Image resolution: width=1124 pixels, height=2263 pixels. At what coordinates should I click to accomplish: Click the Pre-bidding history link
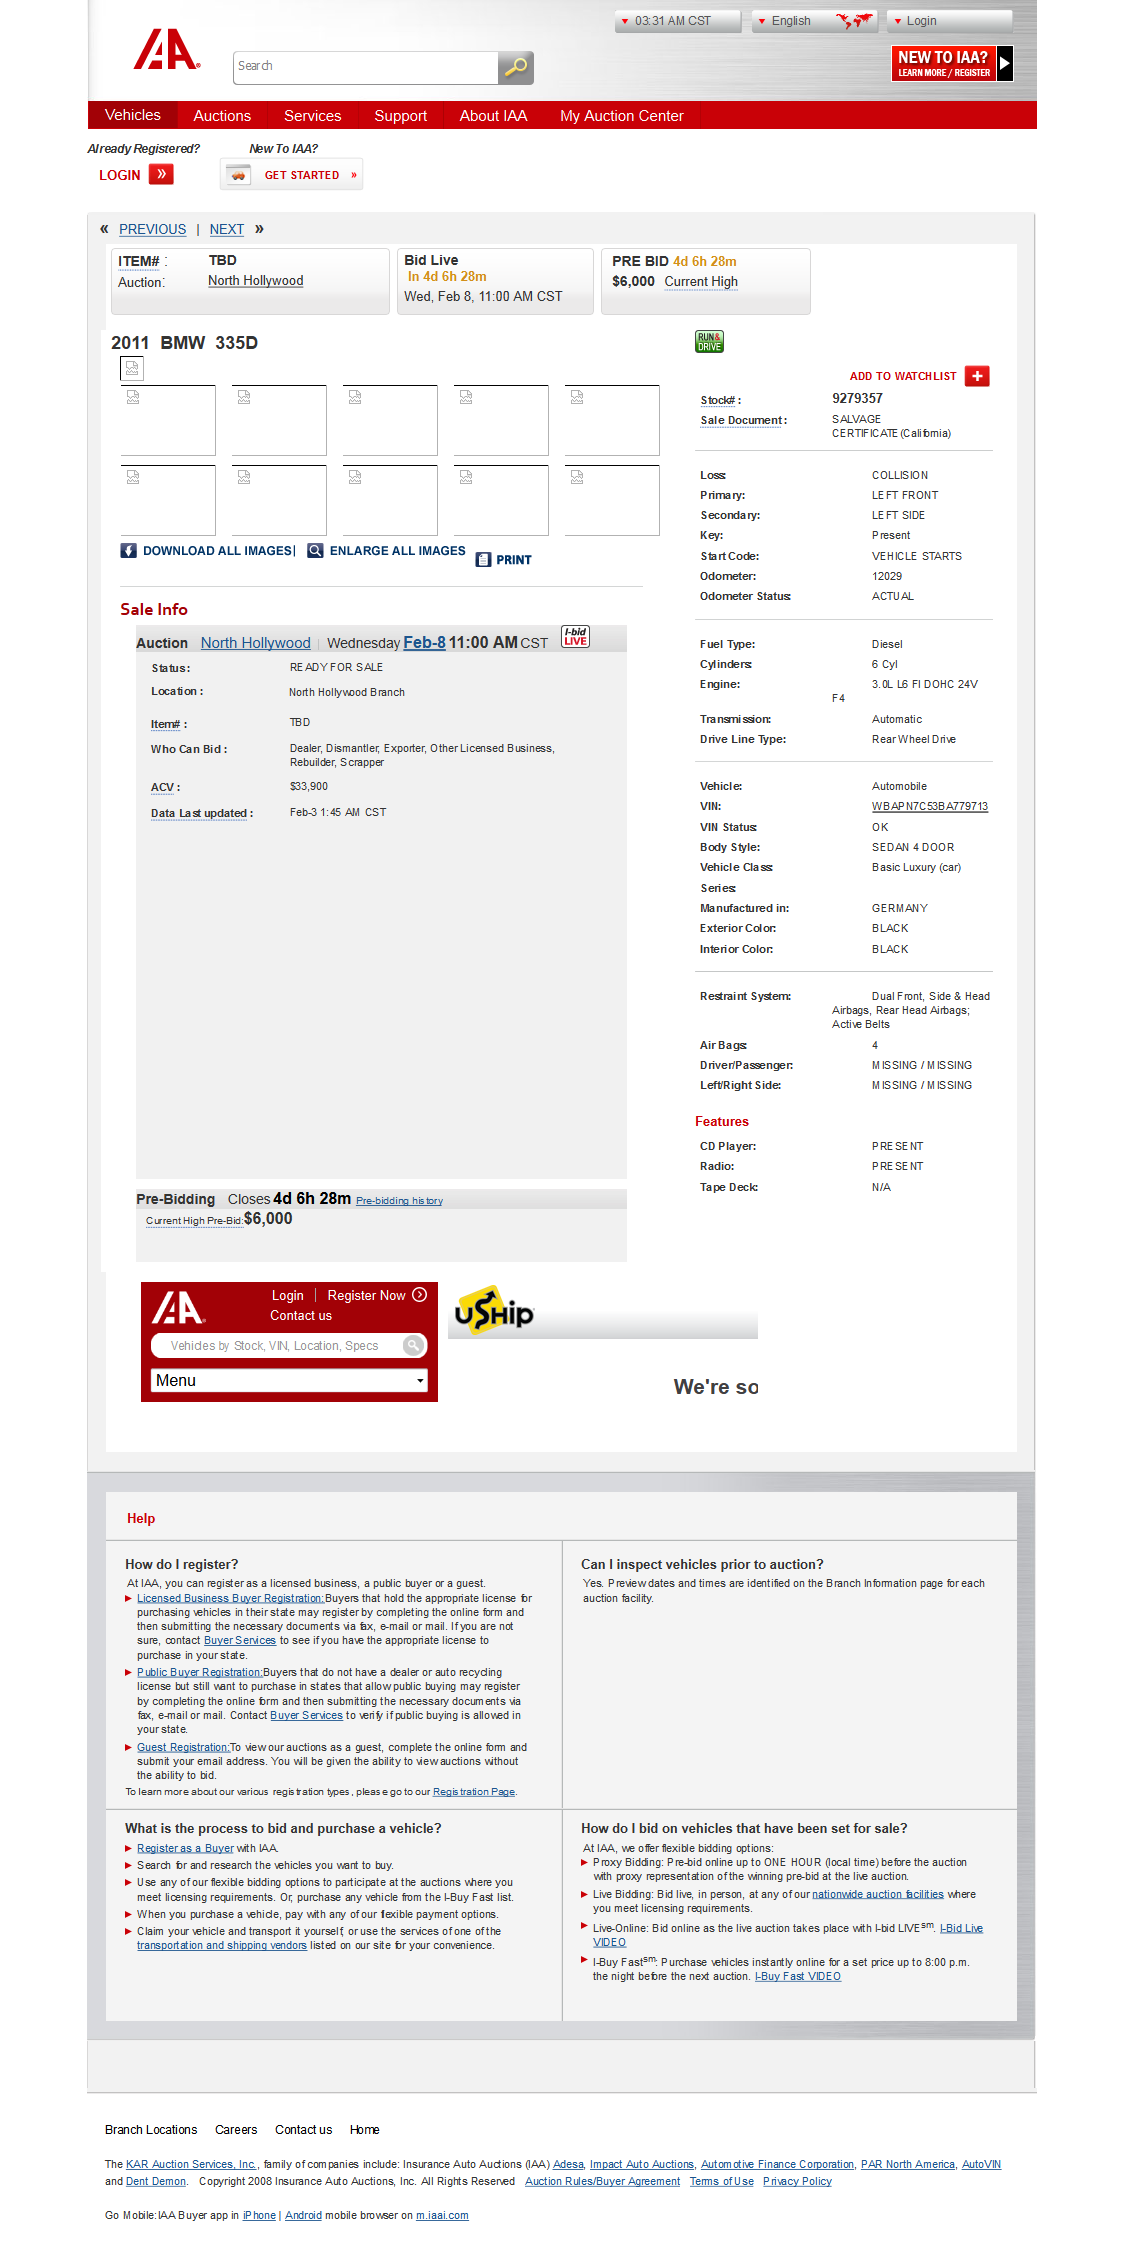[399, 1201]
